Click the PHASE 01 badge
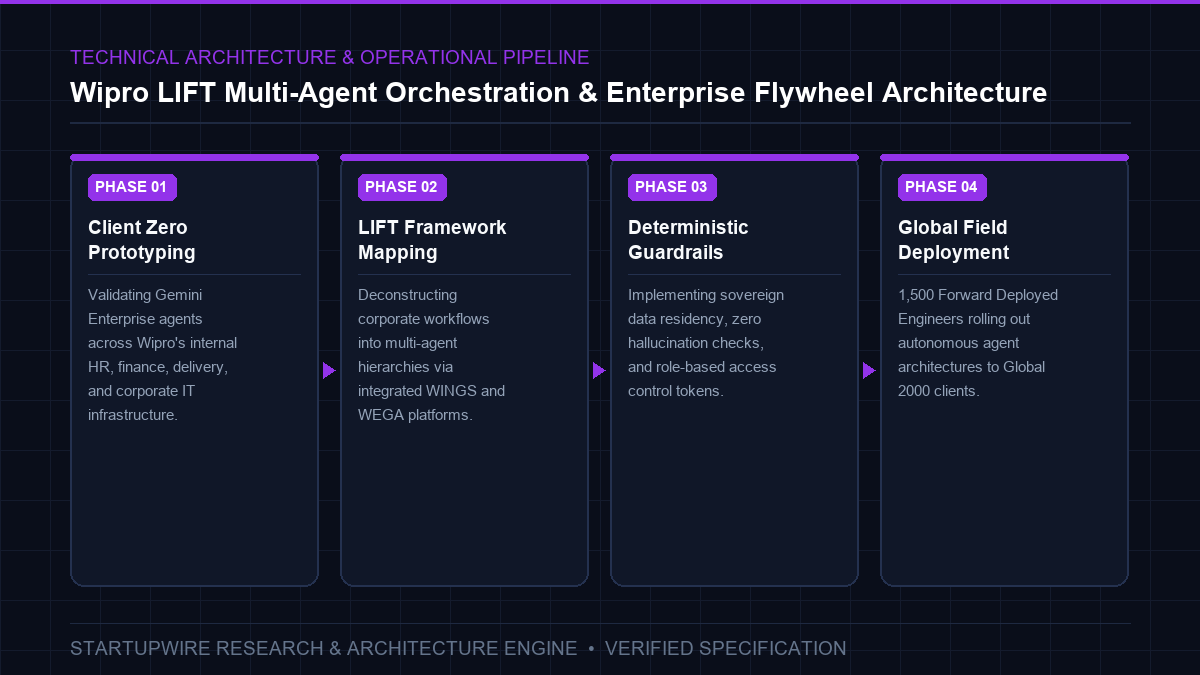 point(132,187)
